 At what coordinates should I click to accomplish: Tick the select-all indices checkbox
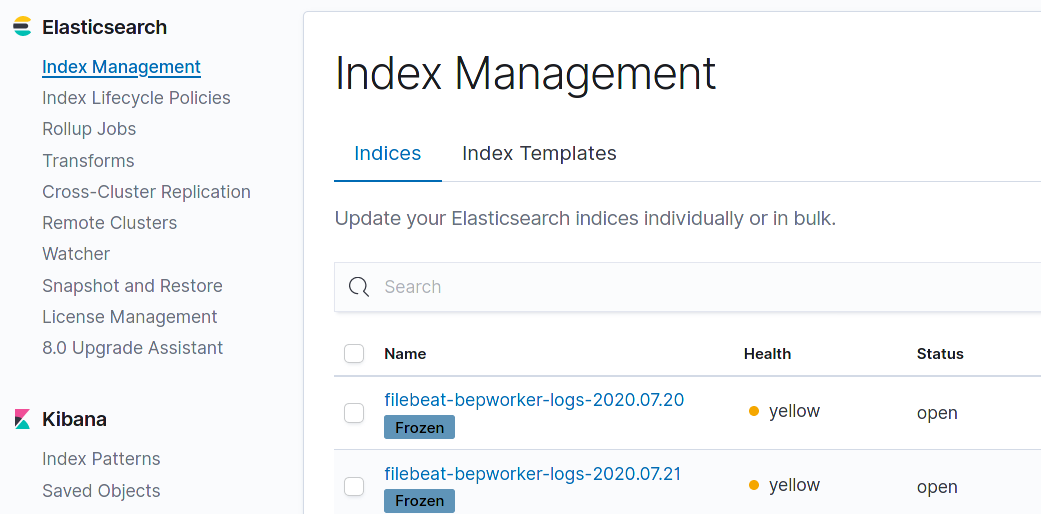click(x=354, y=353)
